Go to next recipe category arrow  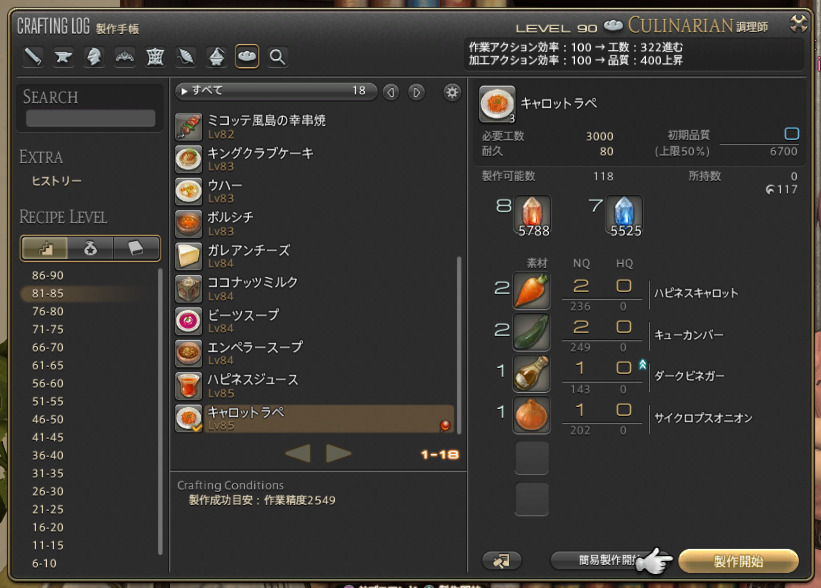[417, 92]
